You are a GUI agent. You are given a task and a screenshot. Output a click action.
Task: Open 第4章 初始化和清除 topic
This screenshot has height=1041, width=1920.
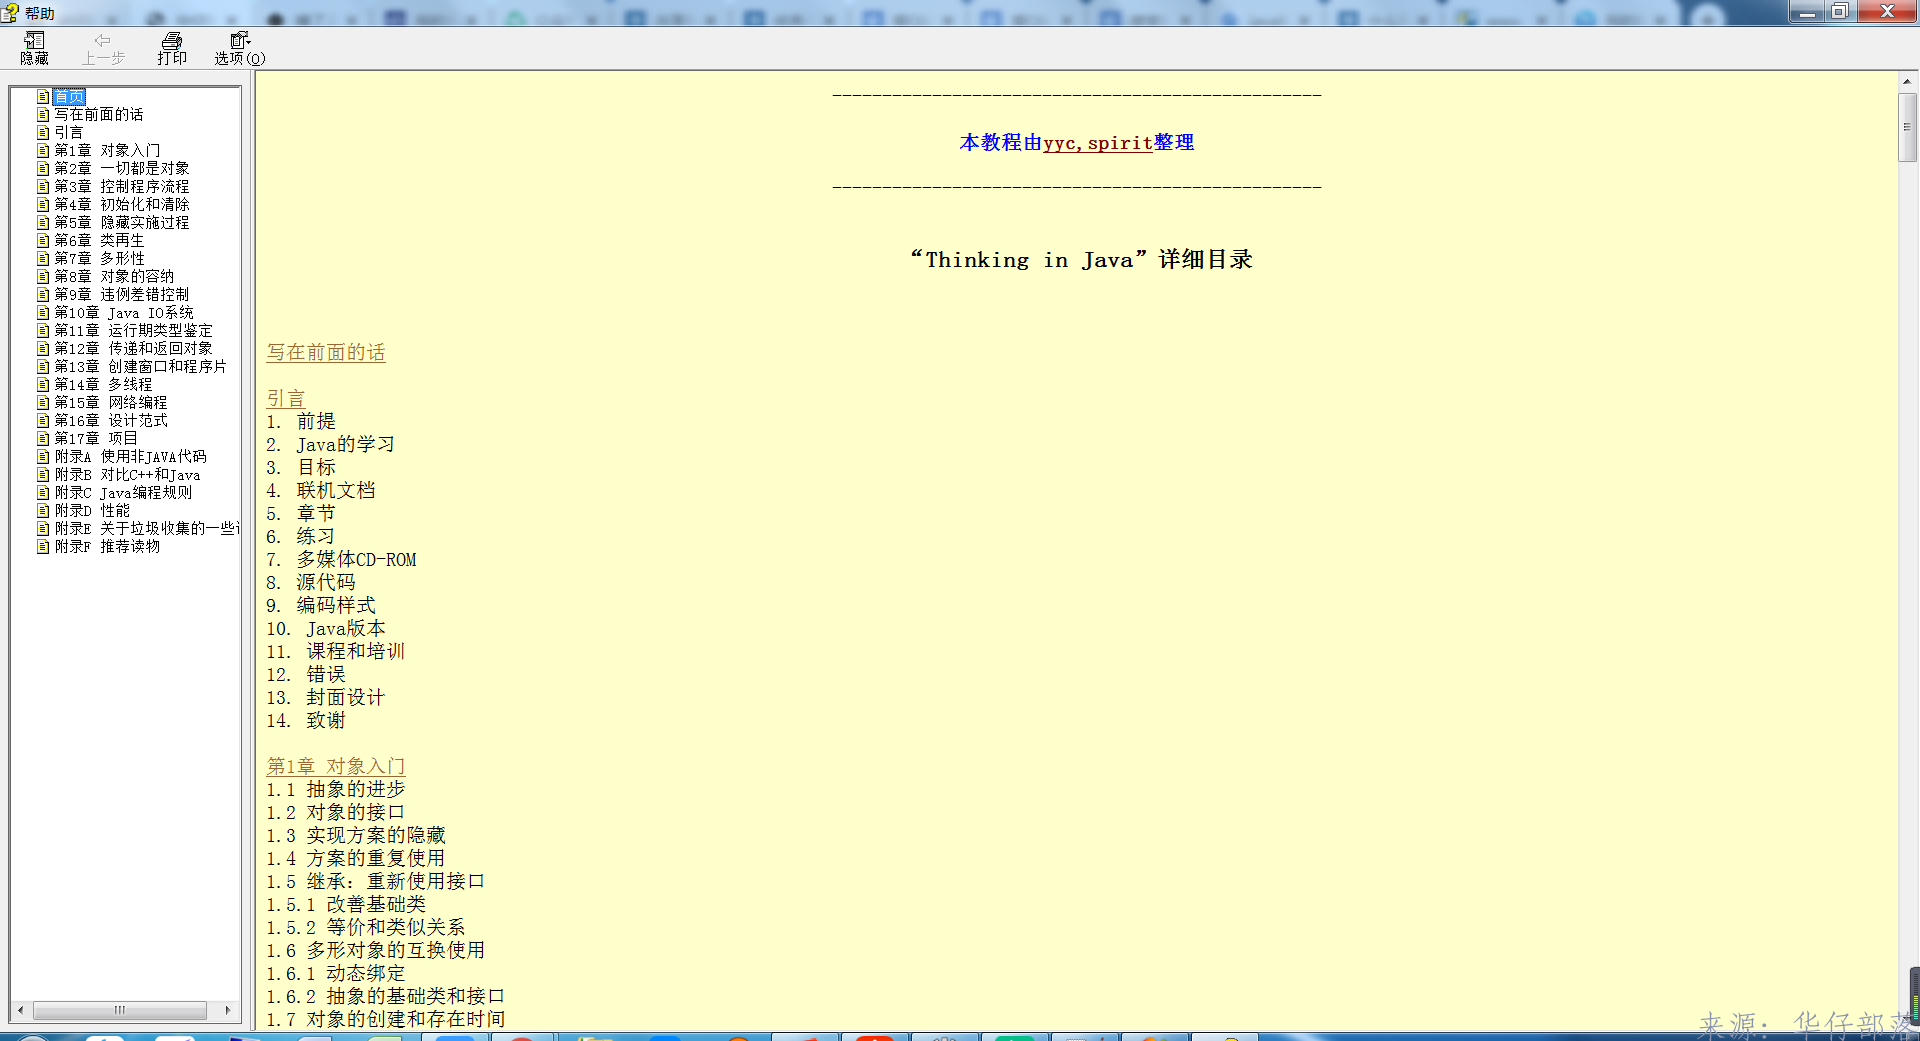(x=121, y=205)
